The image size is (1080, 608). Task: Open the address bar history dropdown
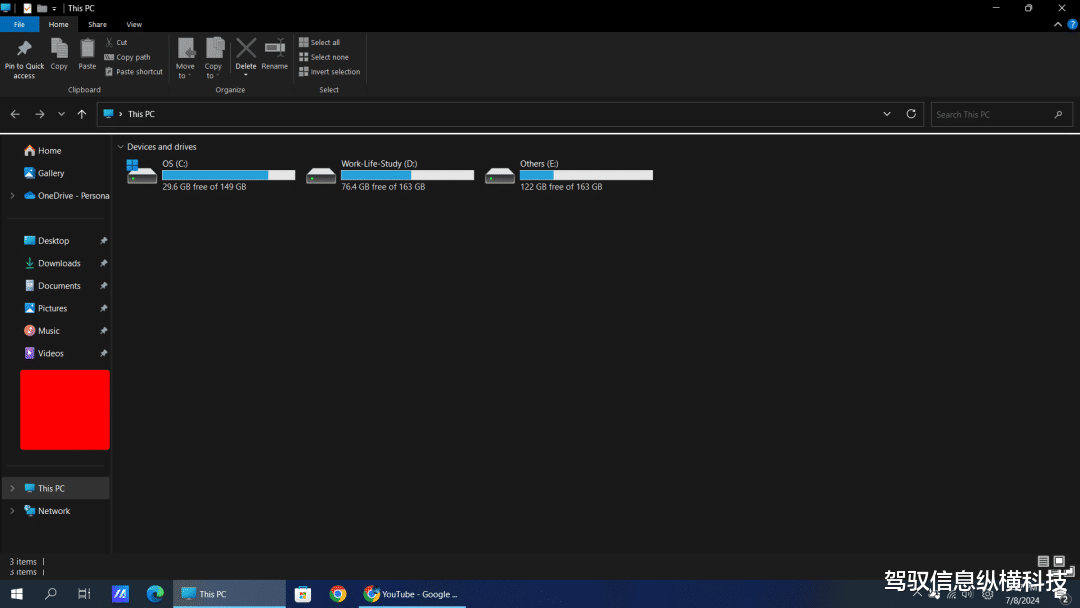(x=887, y=114)
